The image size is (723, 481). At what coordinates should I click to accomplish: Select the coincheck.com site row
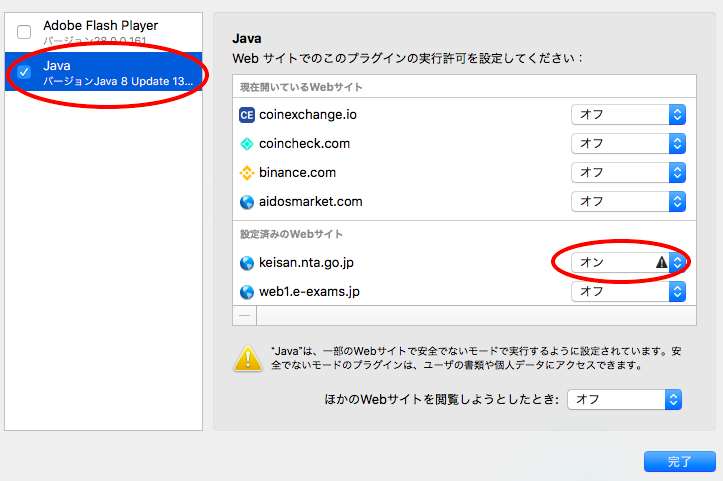[464, 143]
